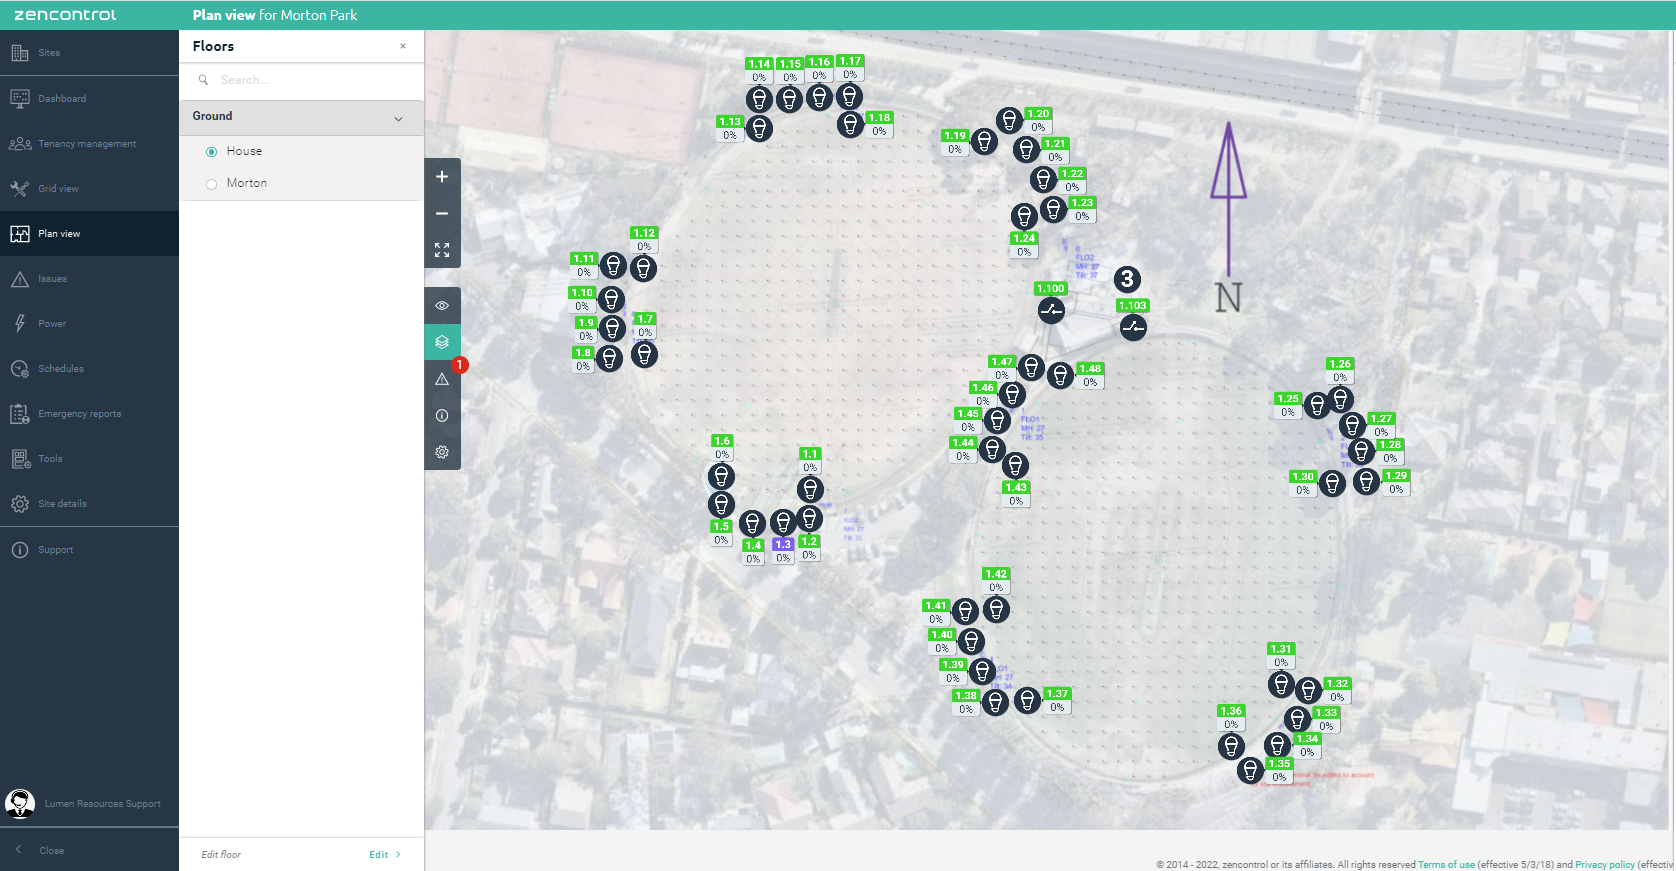Select the House floor radio button
Viewport: 1676px width, 871px height.
[x=211, y=152]
